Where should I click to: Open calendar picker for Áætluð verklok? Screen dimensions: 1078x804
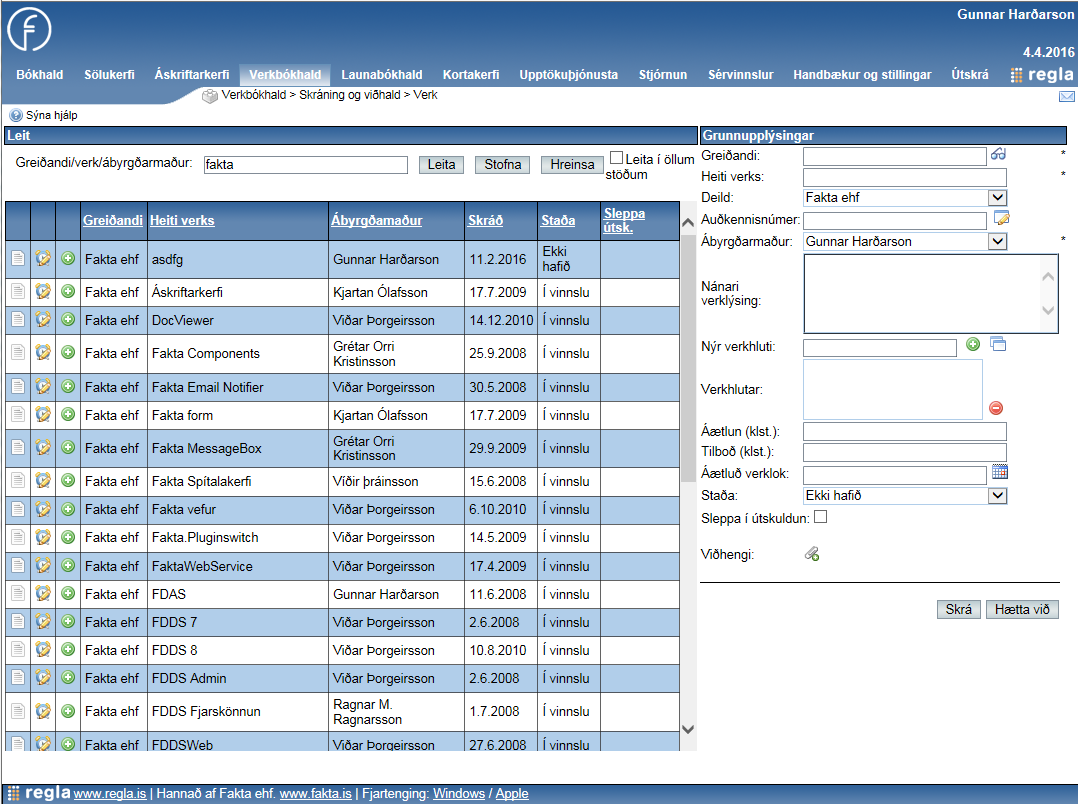coord(1000,473)
